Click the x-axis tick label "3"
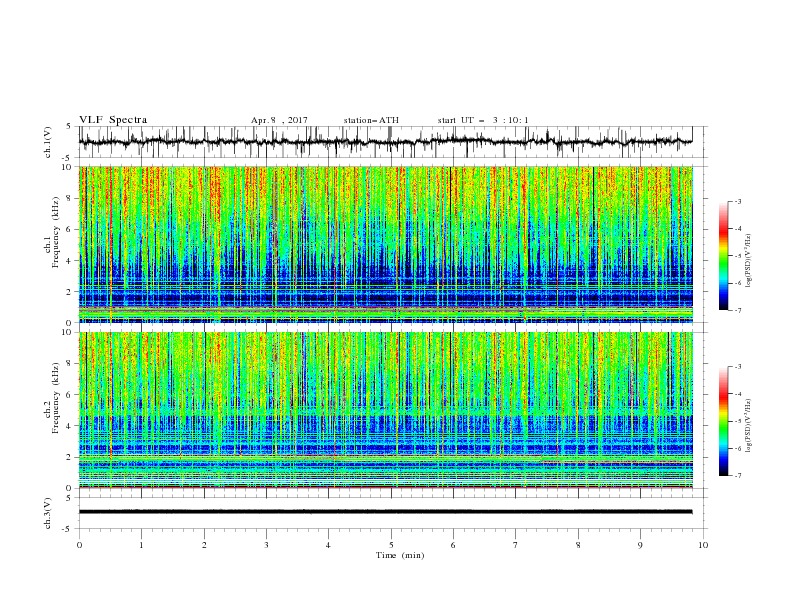 click(266, 545)
